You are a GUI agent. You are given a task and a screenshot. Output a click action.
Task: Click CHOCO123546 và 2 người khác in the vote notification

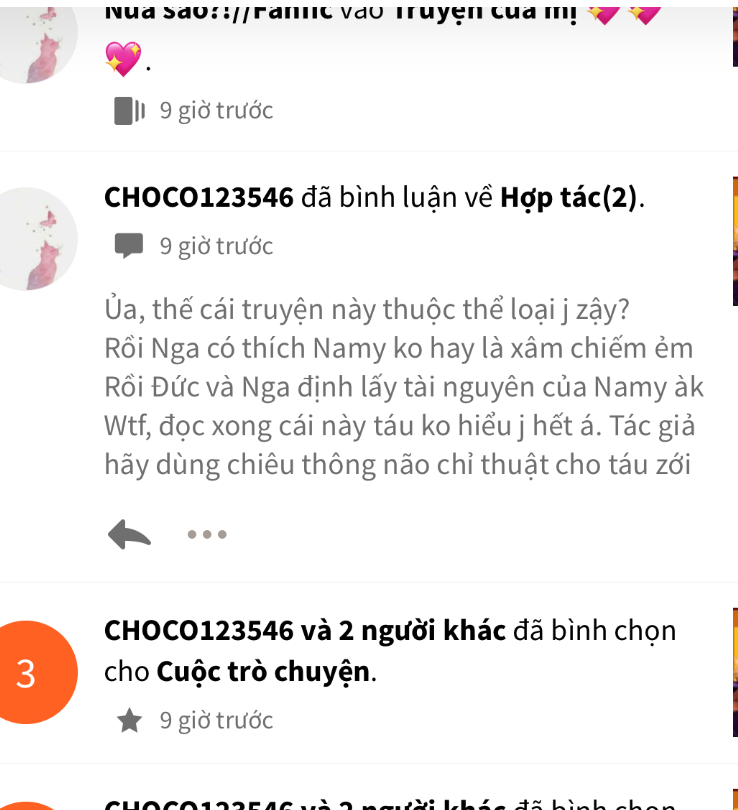[305, 631]
